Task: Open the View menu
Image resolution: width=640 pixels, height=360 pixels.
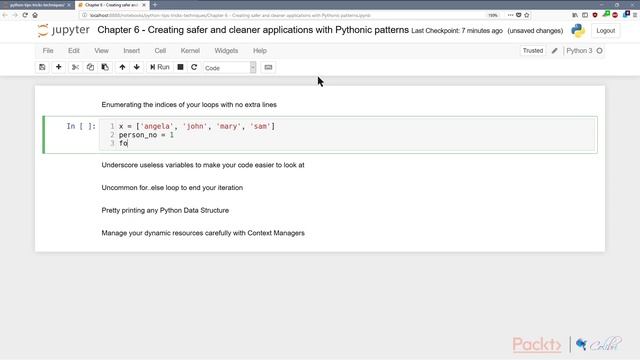Action: [x=101, y=51]
